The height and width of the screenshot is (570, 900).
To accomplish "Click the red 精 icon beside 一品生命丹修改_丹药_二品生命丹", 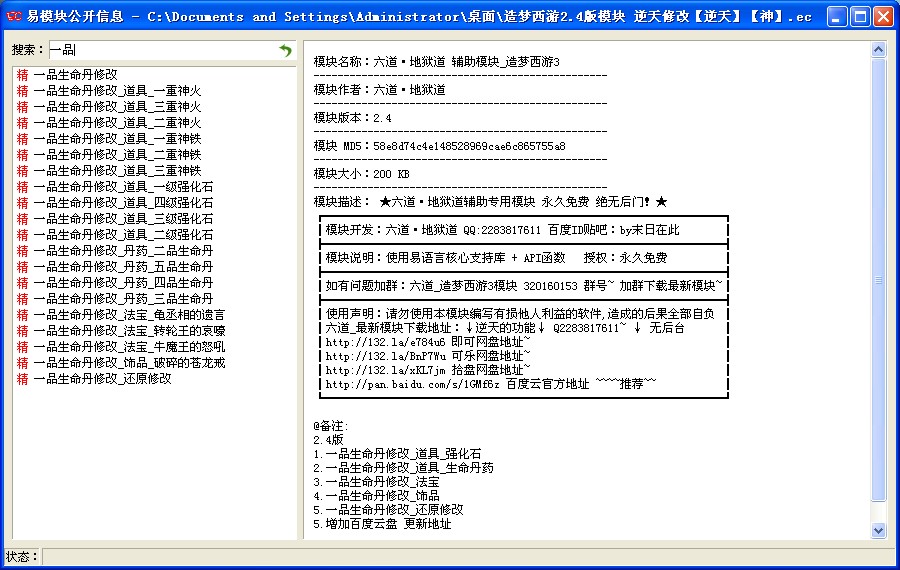I will coord(22,251).
